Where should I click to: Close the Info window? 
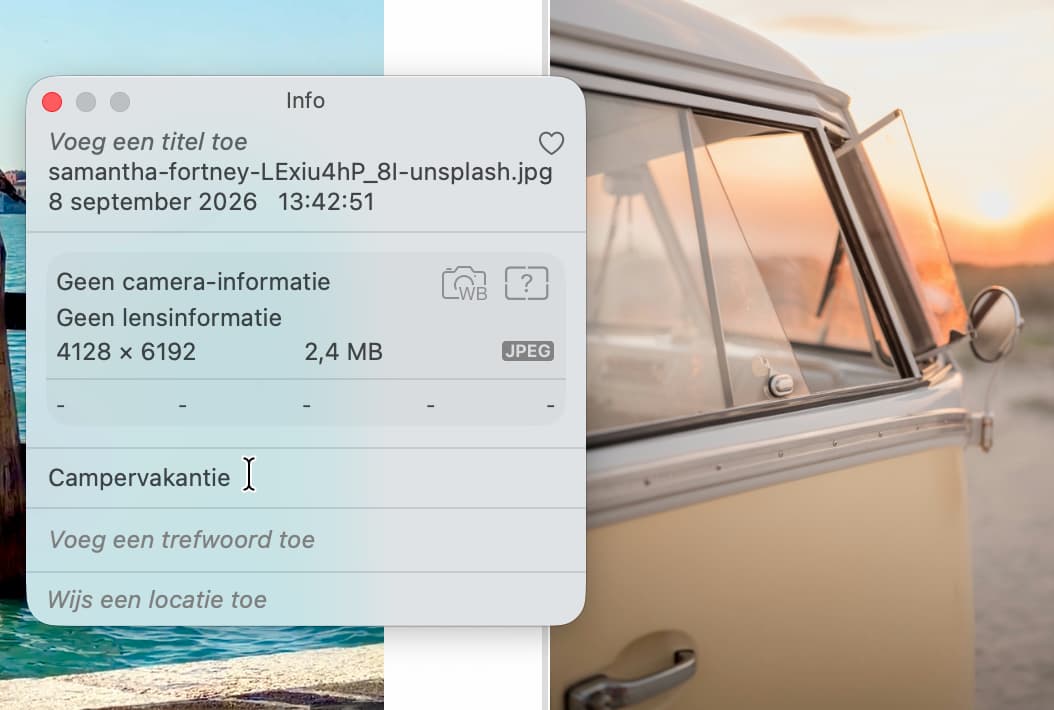(52, 102)
